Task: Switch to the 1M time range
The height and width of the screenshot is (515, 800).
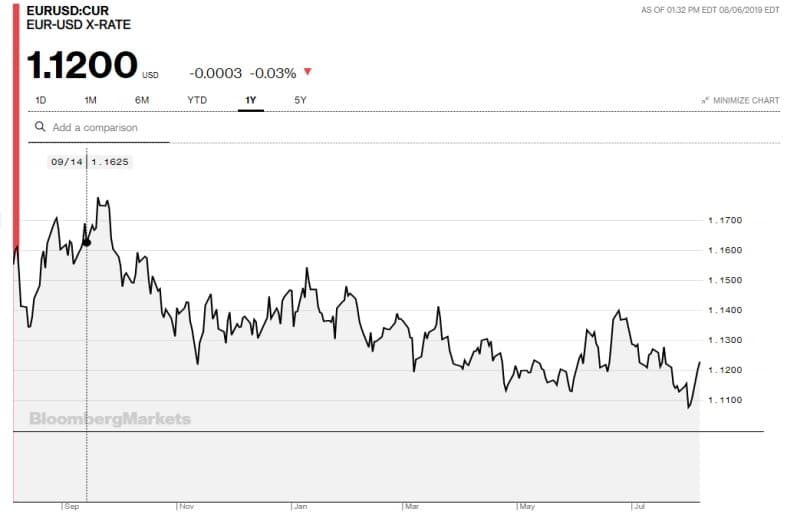Action: coord(90,100)
